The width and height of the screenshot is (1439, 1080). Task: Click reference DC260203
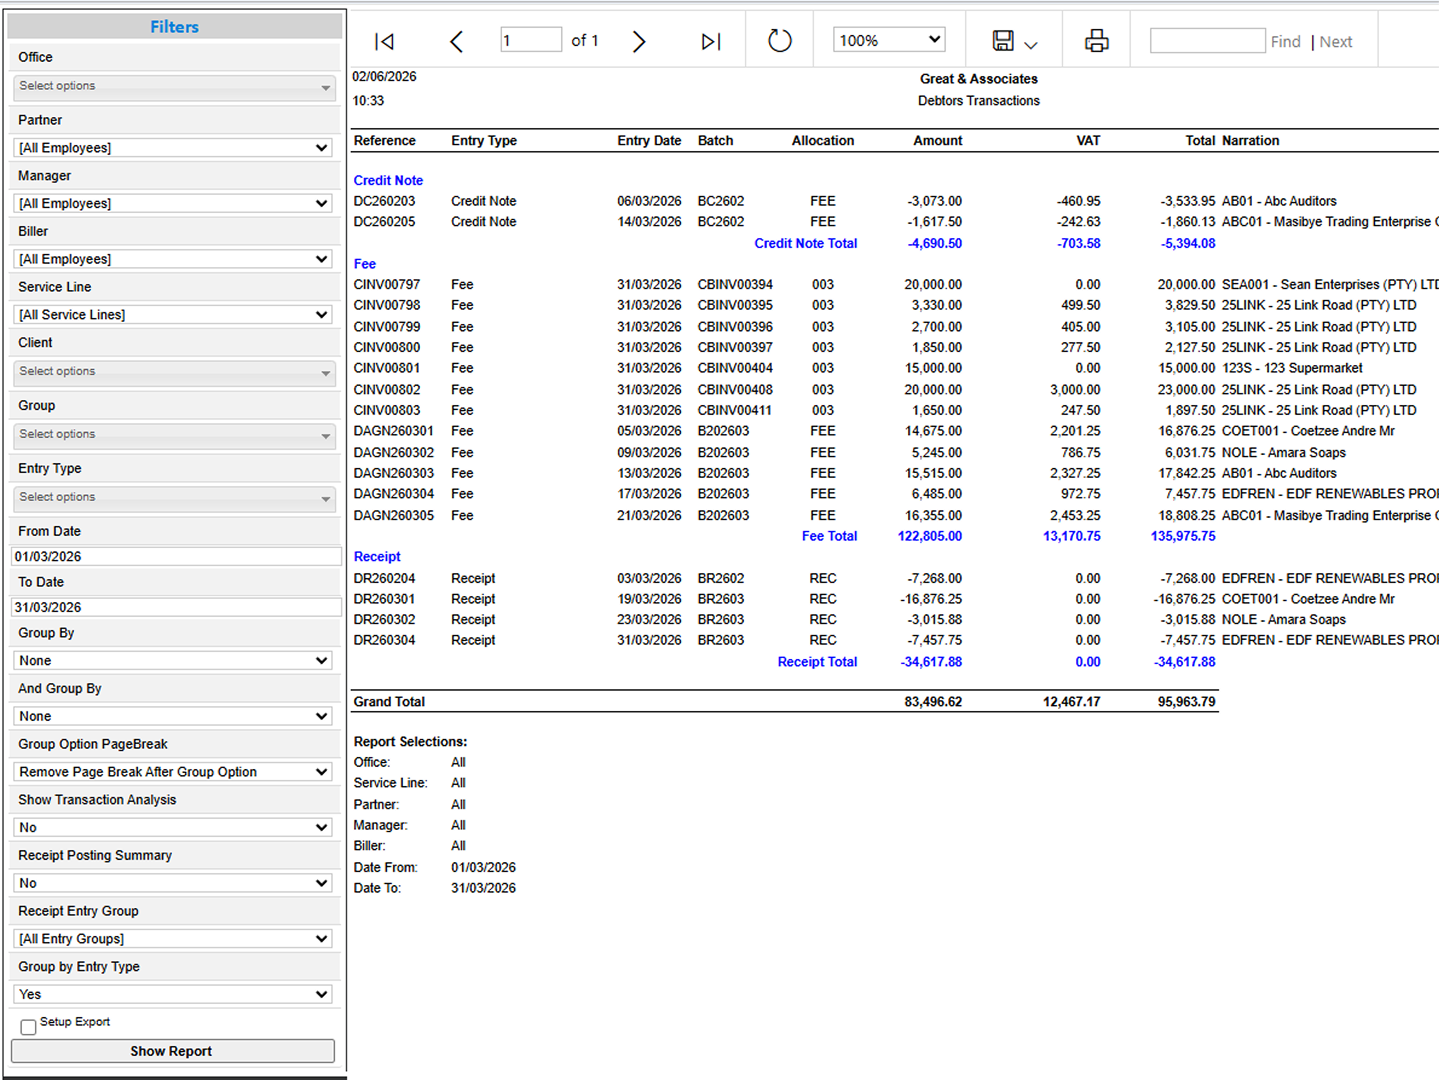(x=384, y=202)
